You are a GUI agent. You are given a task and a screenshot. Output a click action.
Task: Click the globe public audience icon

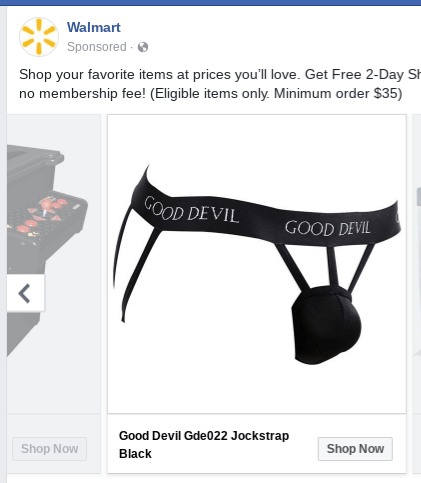pyautogui.click(x=143, y=47)
